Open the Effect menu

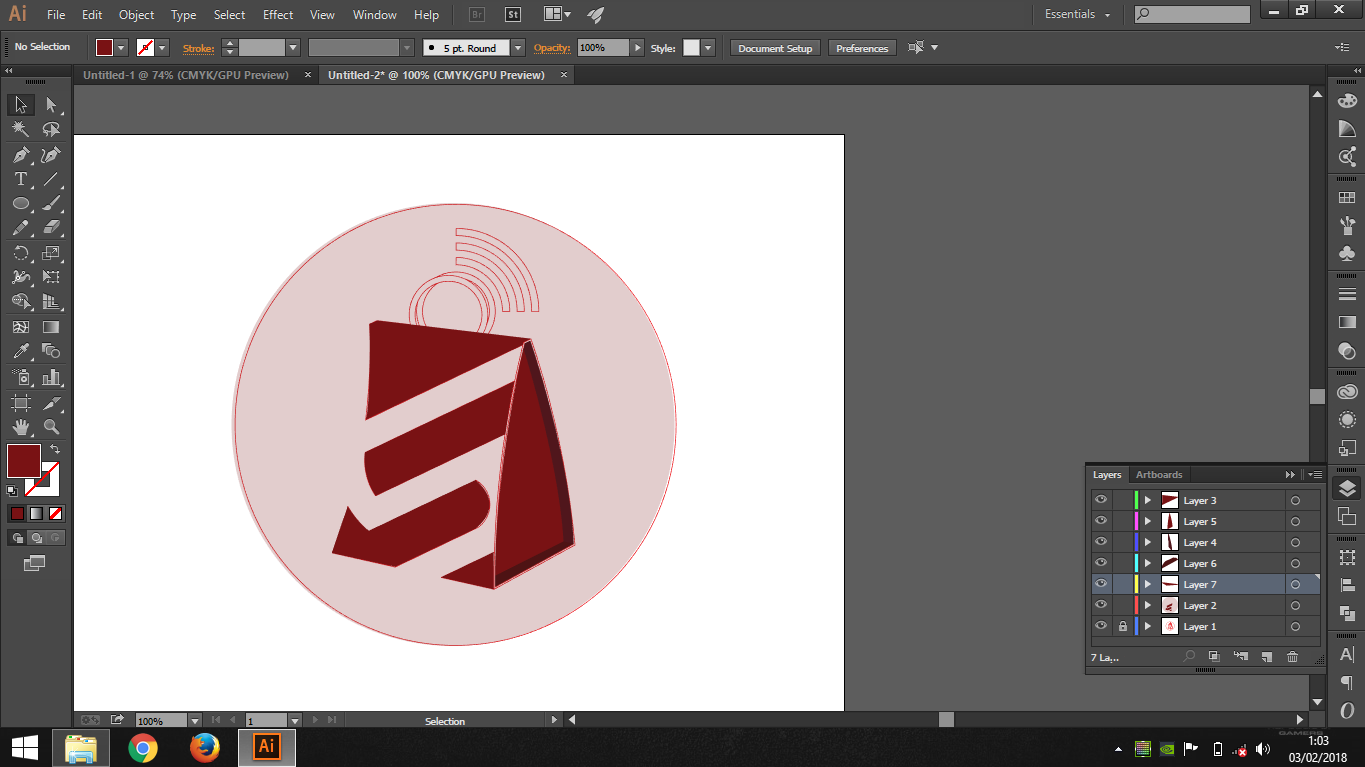pos(278,15)
